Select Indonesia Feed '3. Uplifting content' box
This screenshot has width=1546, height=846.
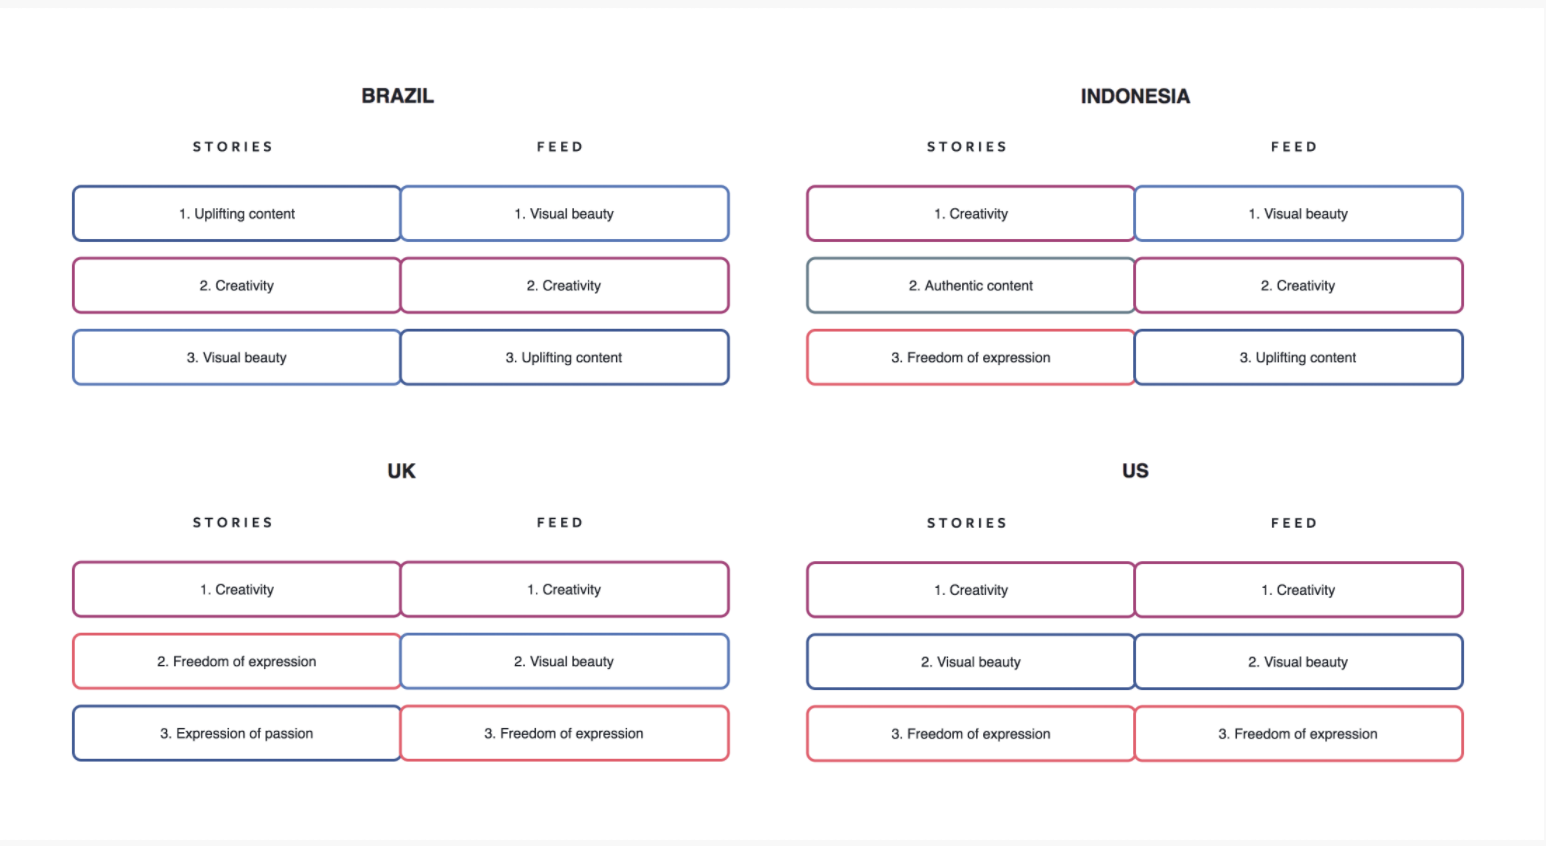tap(1299, 357)
